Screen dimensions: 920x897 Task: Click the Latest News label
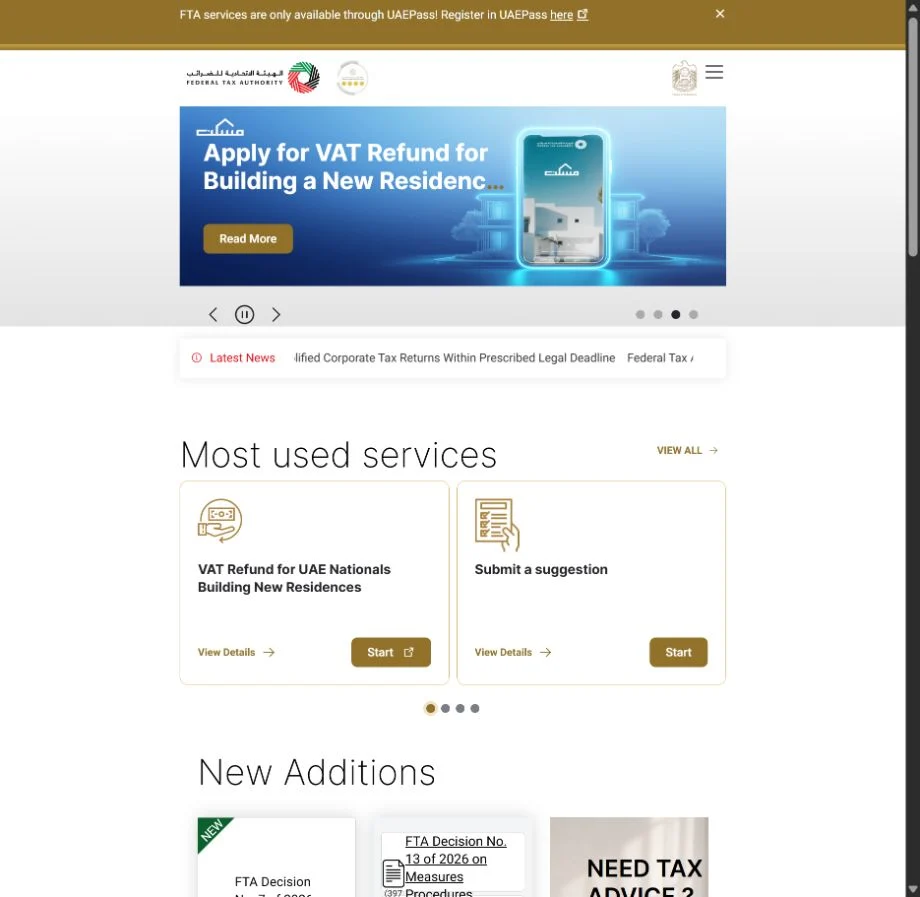[x=242, y=358]
